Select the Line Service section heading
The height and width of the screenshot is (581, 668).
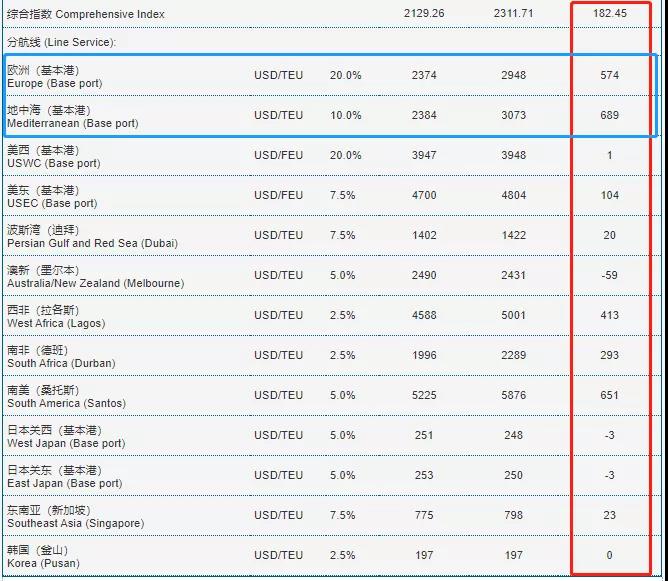pyautogui.click(x=61, y=43)
